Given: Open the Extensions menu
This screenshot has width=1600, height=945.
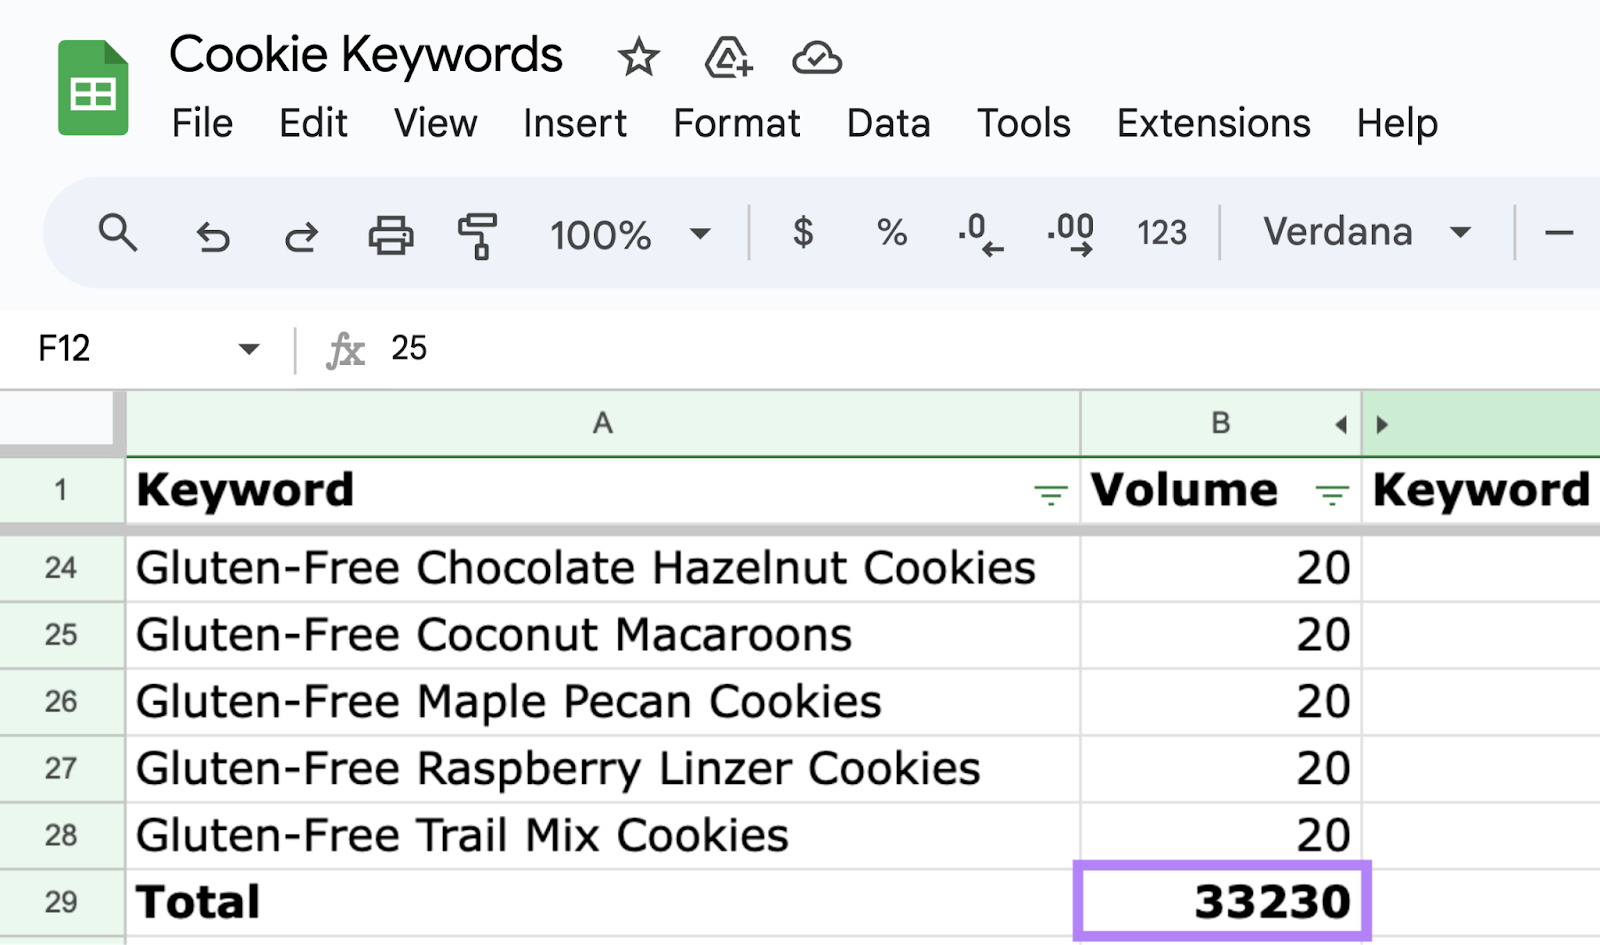Looking at the screenshot, I should [x=1212, y=123].
